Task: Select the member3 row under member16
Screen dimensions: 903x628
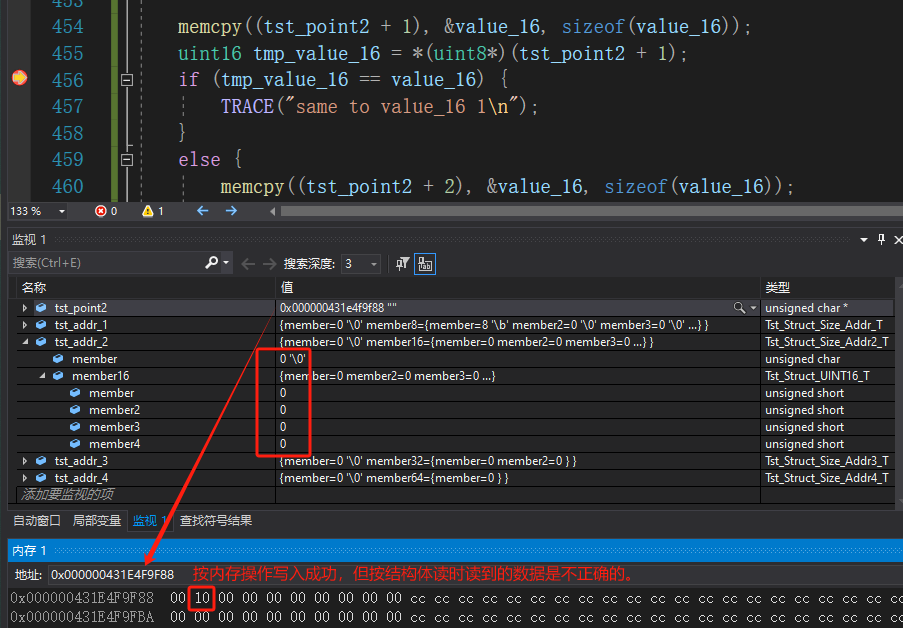Action: (455, 427)
